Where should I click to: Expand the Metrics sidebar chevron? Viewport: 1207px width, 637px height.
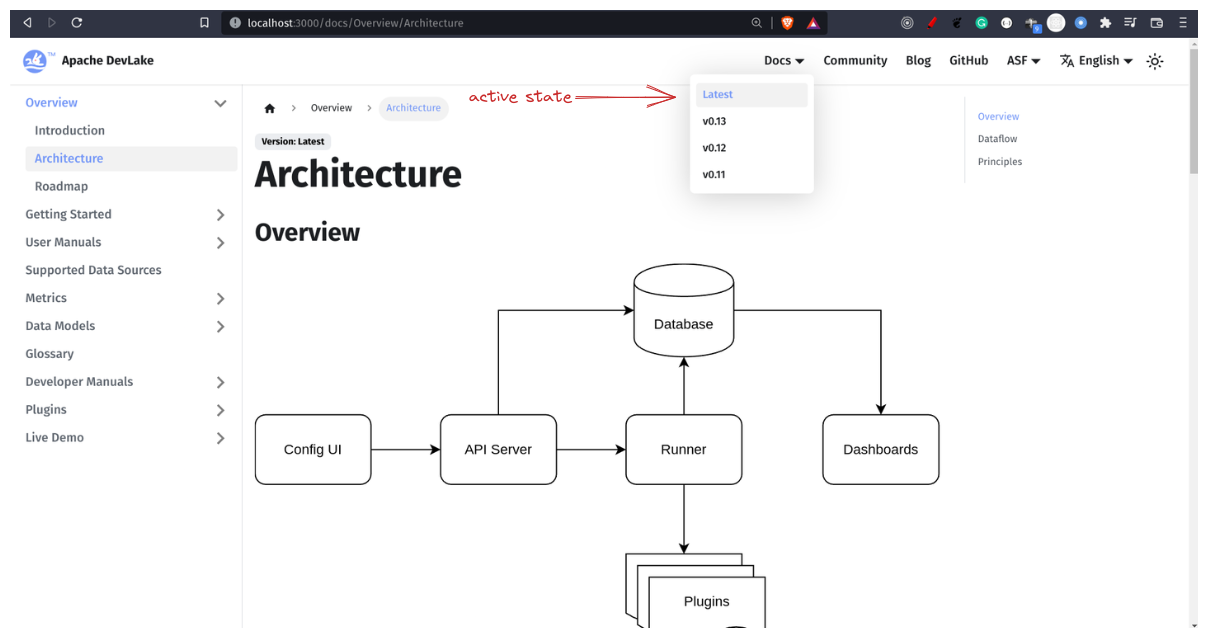221,299
